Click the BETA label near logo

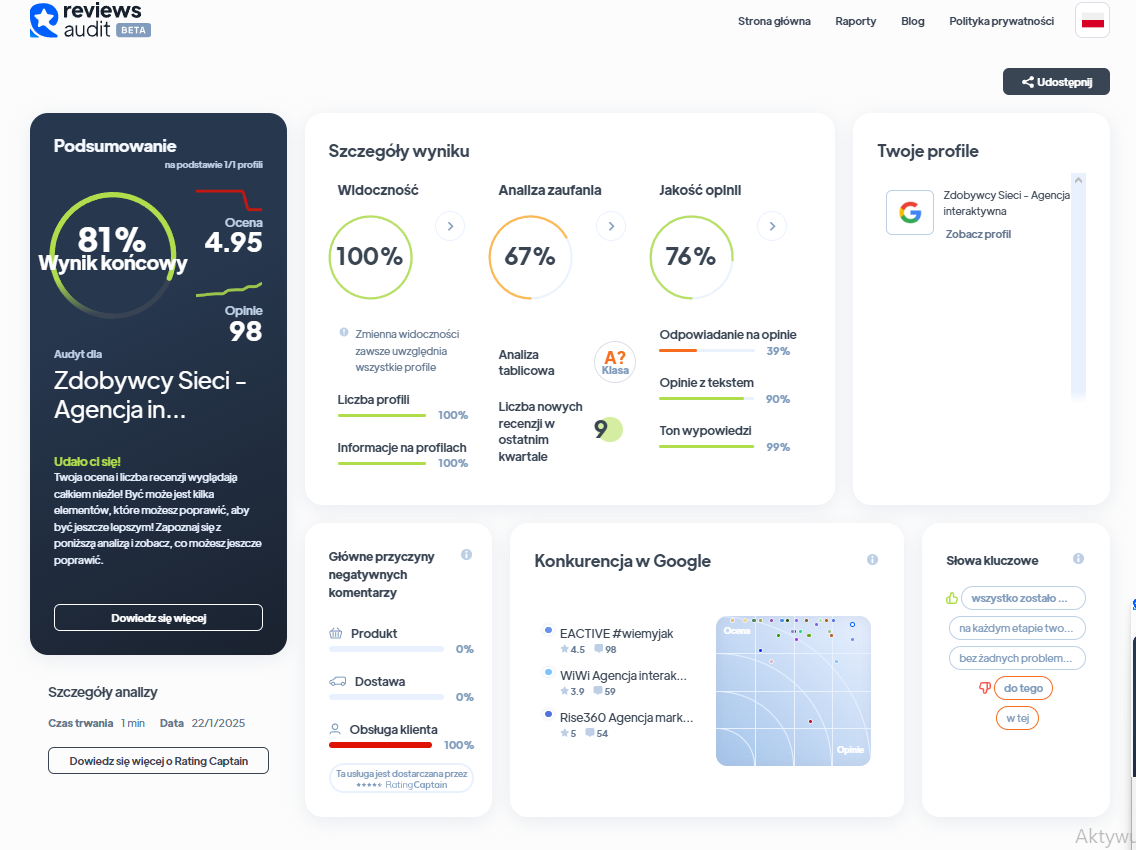(133, 30)
